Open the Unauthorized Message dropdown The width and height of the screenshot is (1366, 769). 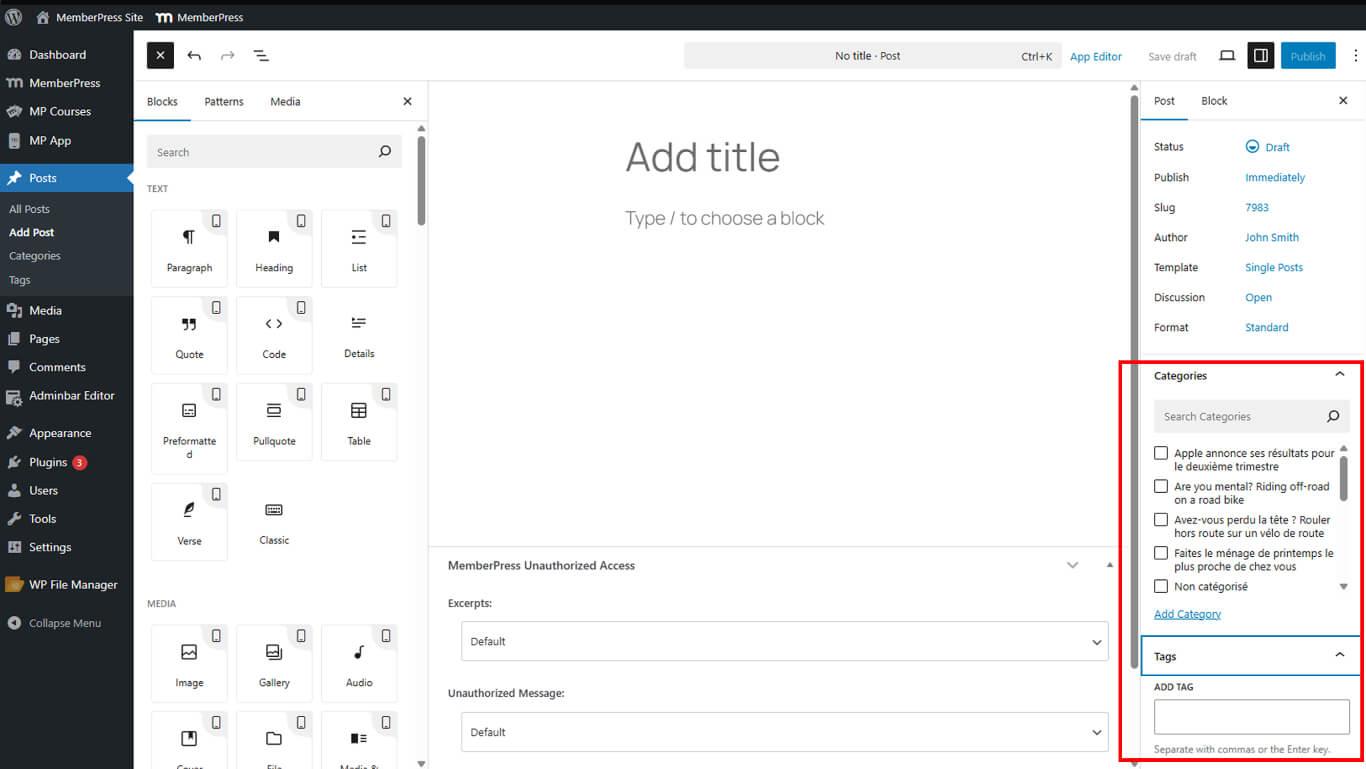coord(784,732)
